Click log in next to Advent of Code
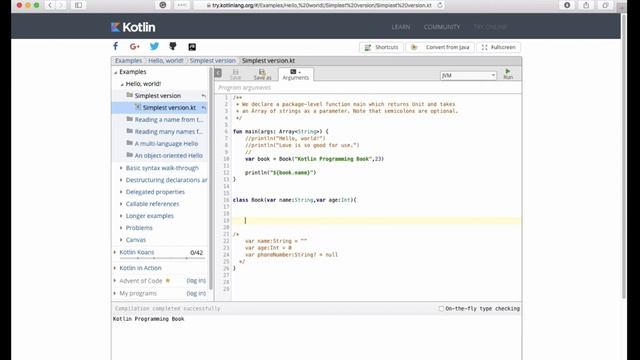 click(x=196, y=280)
